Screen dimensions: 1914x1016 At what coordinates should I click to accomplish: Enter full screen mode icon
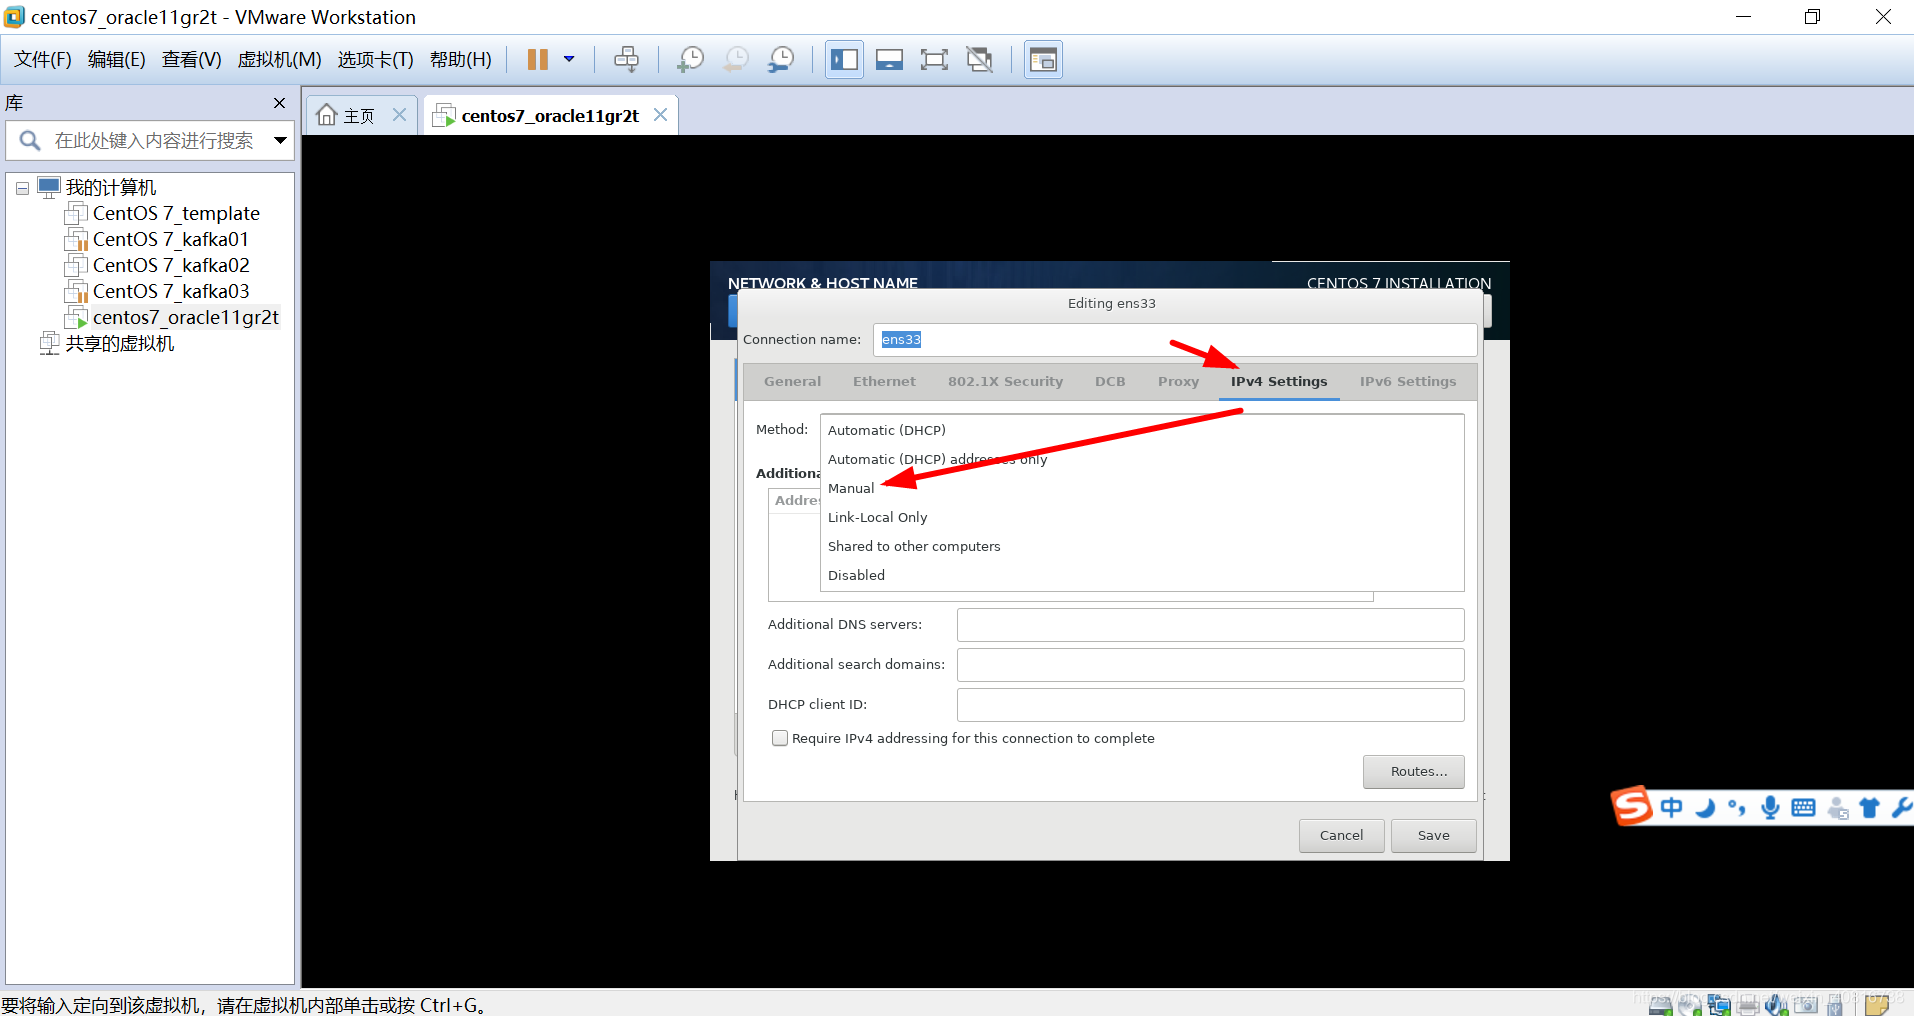(934, 60)
